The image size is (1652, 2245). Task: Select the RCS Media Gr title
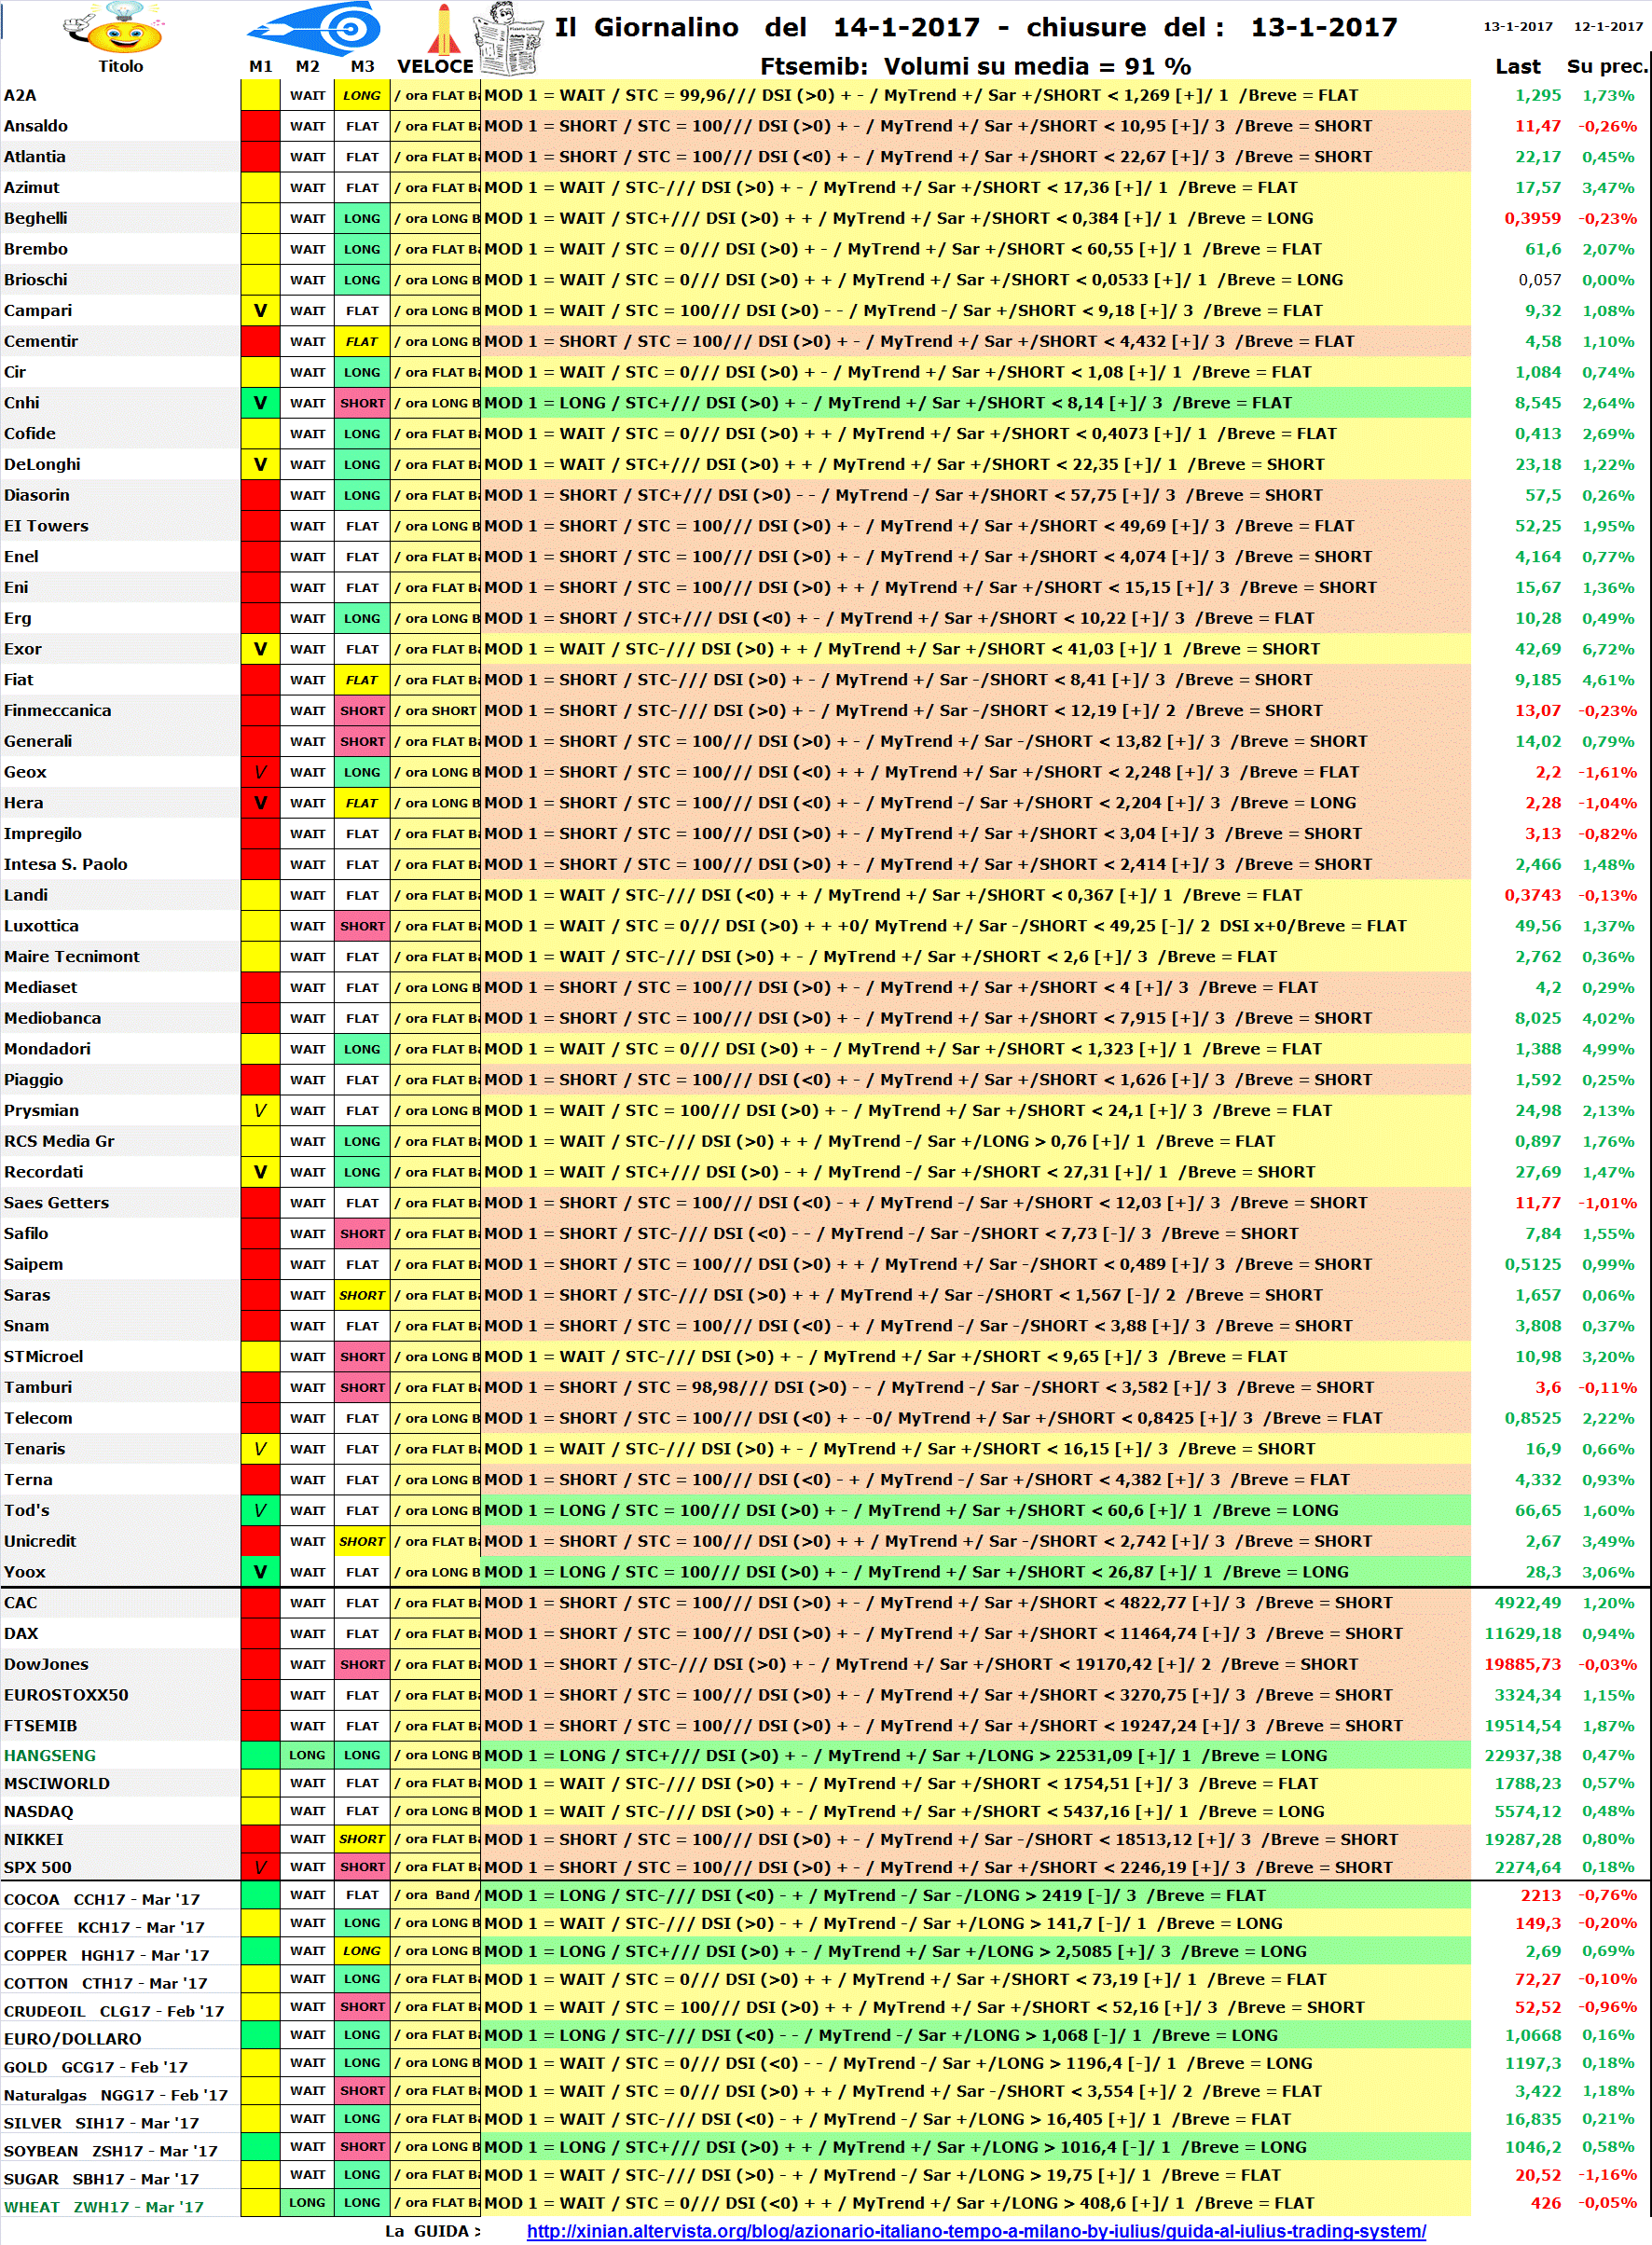pos(59,1141)
